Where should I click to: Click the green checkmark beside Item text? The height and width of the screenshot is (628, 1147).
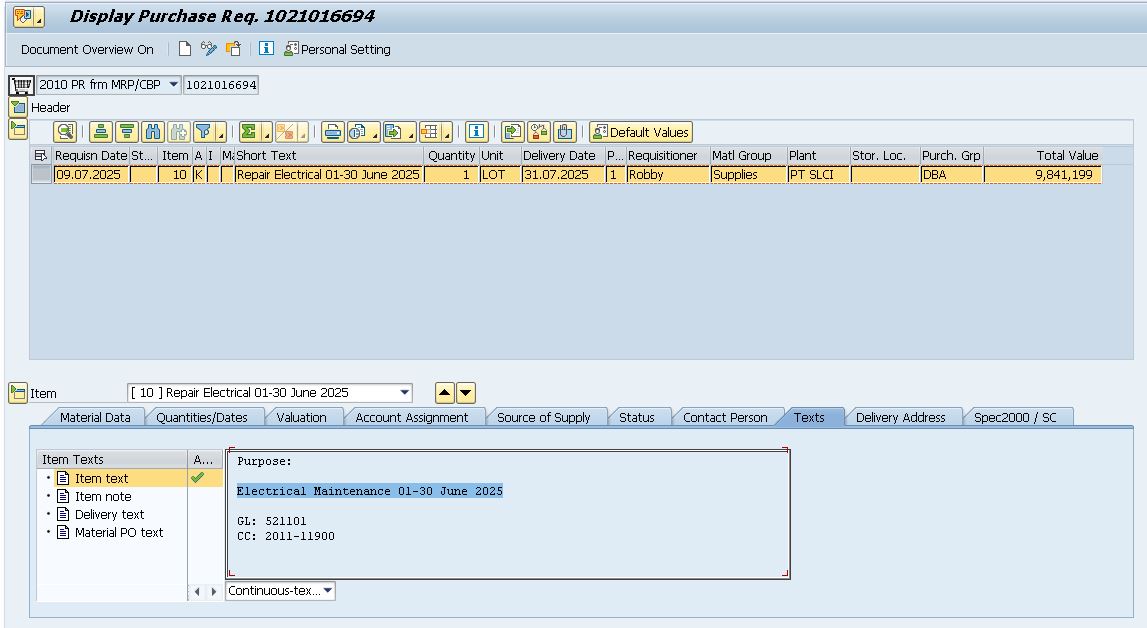[197, 478]
